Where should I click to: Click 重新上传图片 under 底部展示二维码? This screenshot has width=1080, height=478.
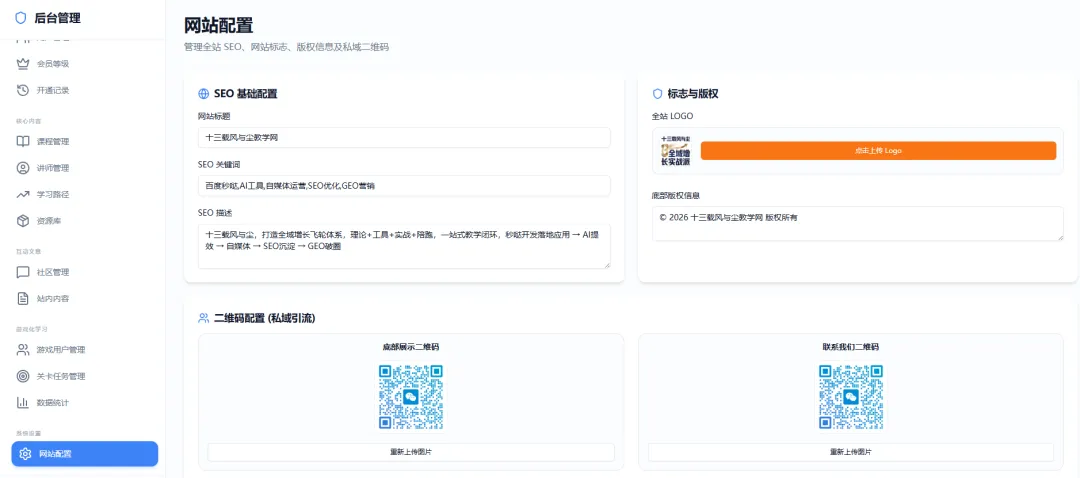pos(411,452)
